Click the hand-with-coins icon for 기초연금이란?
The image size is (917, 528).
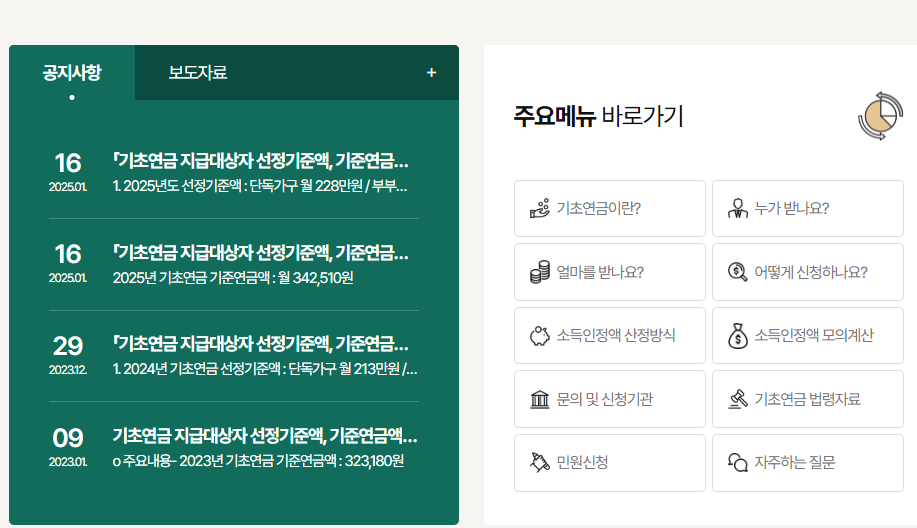pyautogui.click(x=540, y=209)
